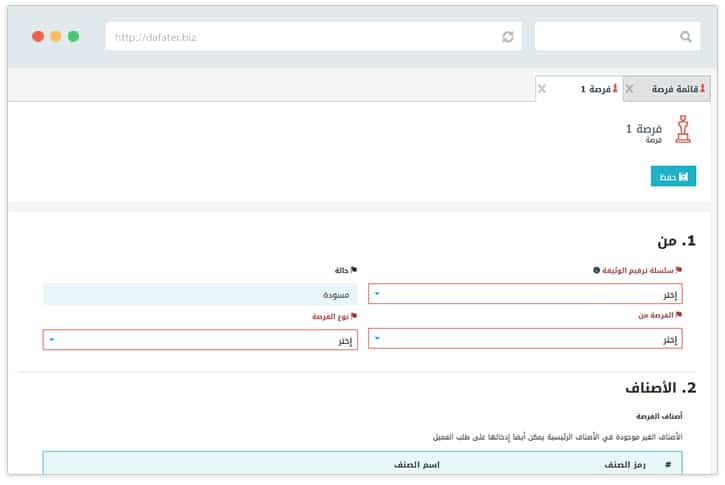Viewport: 725px width, 485px height.
Task: Click the red window close dot
Action: point(38,37)
